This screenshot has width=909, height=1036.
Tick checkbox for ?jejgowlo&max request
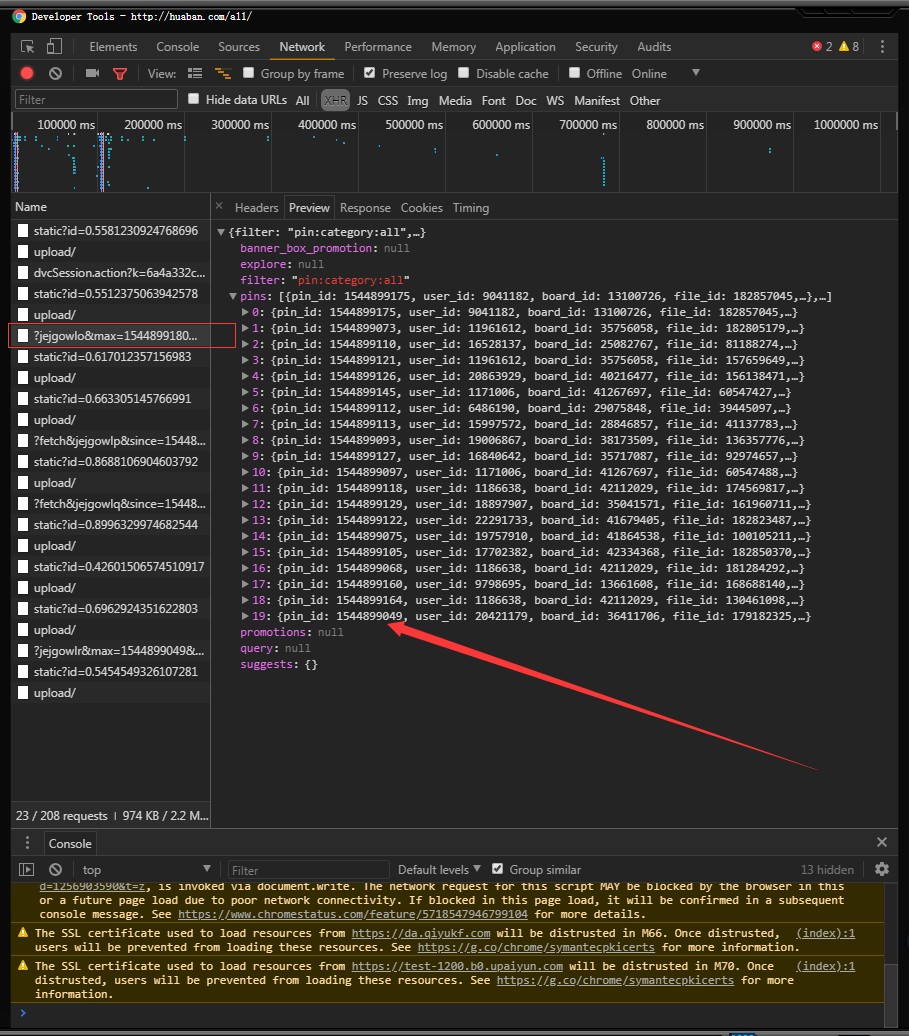[x=23, y=336]
